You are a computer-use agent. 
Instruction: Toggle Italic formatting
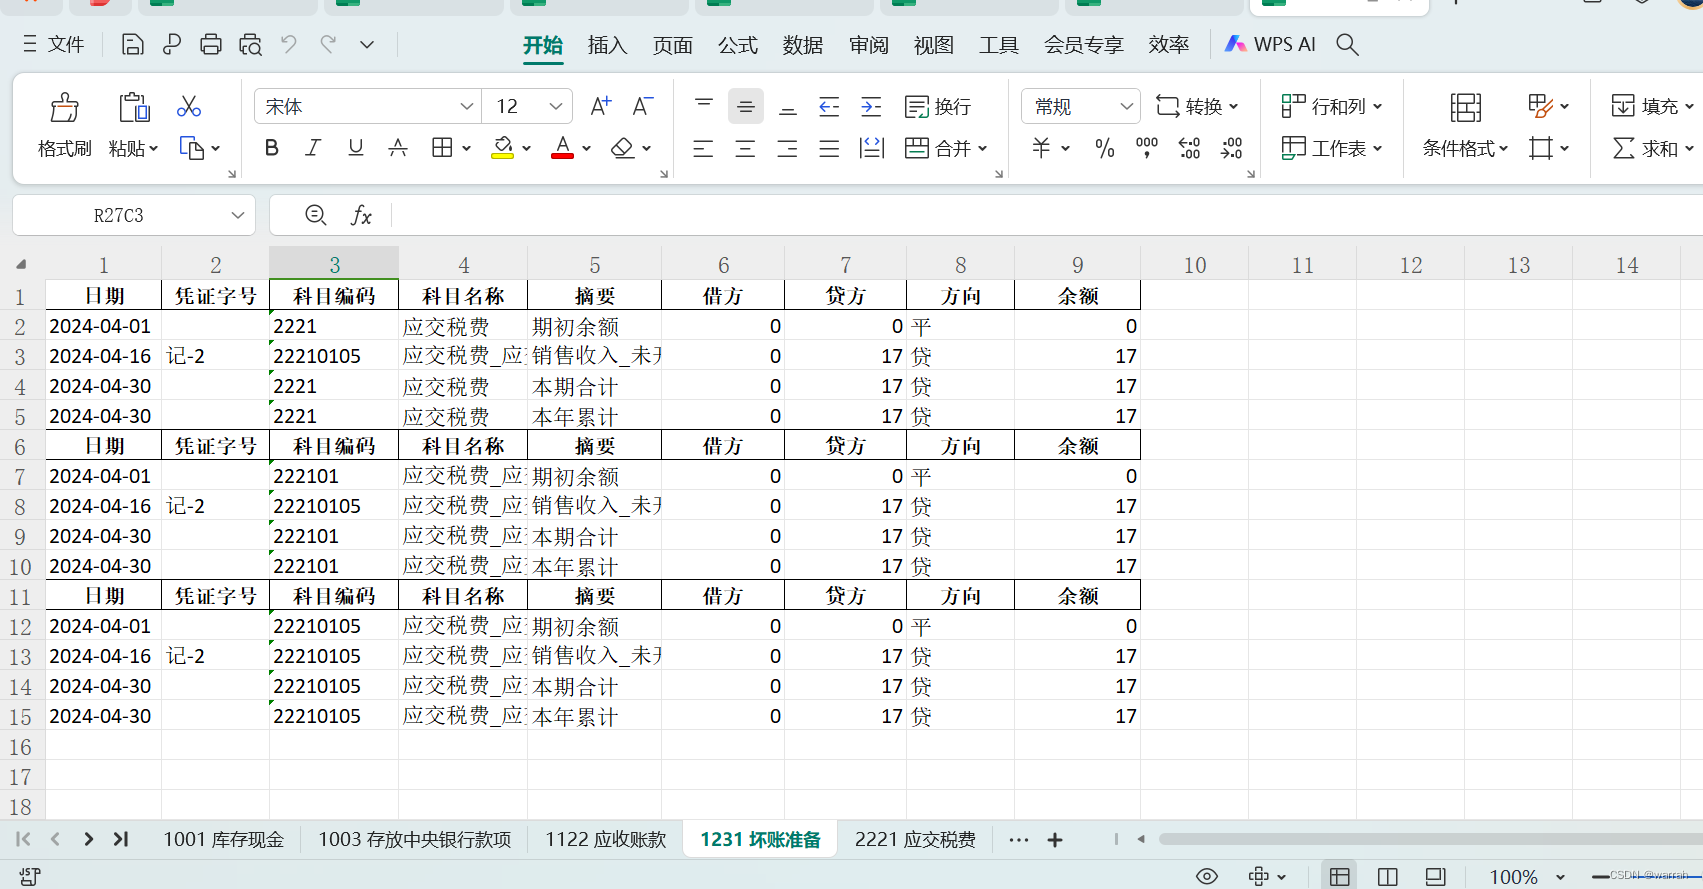(313, 148)
